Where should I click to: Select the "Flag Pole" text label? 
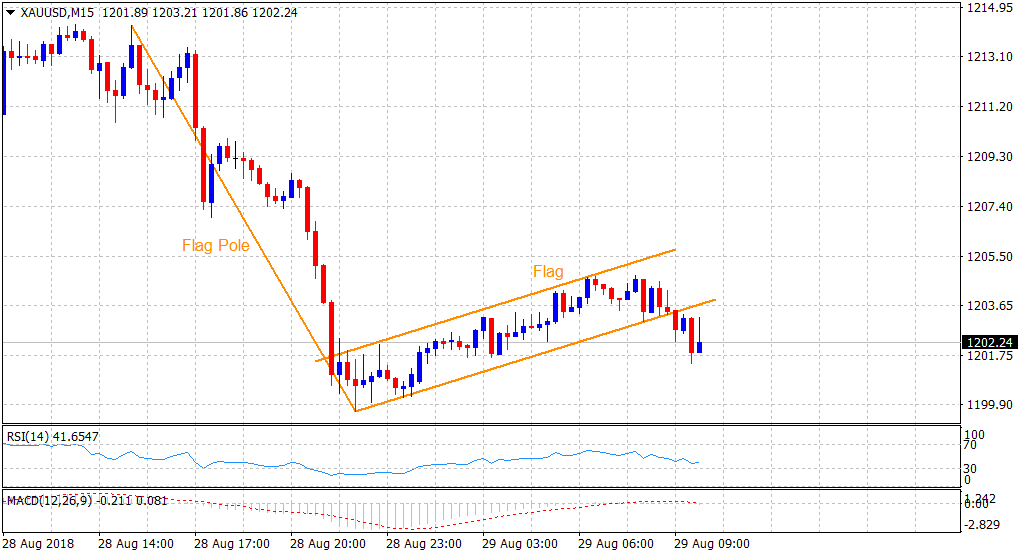coord(215,245)
